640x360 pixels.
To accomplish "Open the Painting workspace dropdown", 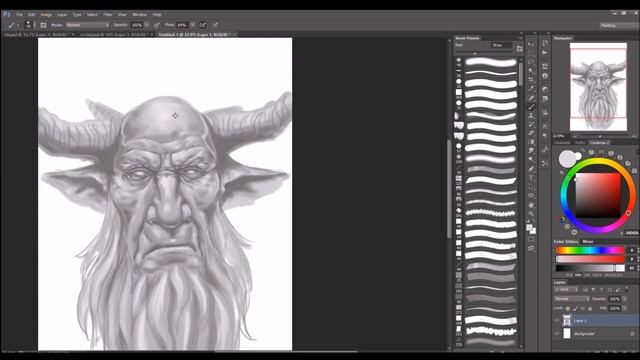I will (x=619, y=25).
